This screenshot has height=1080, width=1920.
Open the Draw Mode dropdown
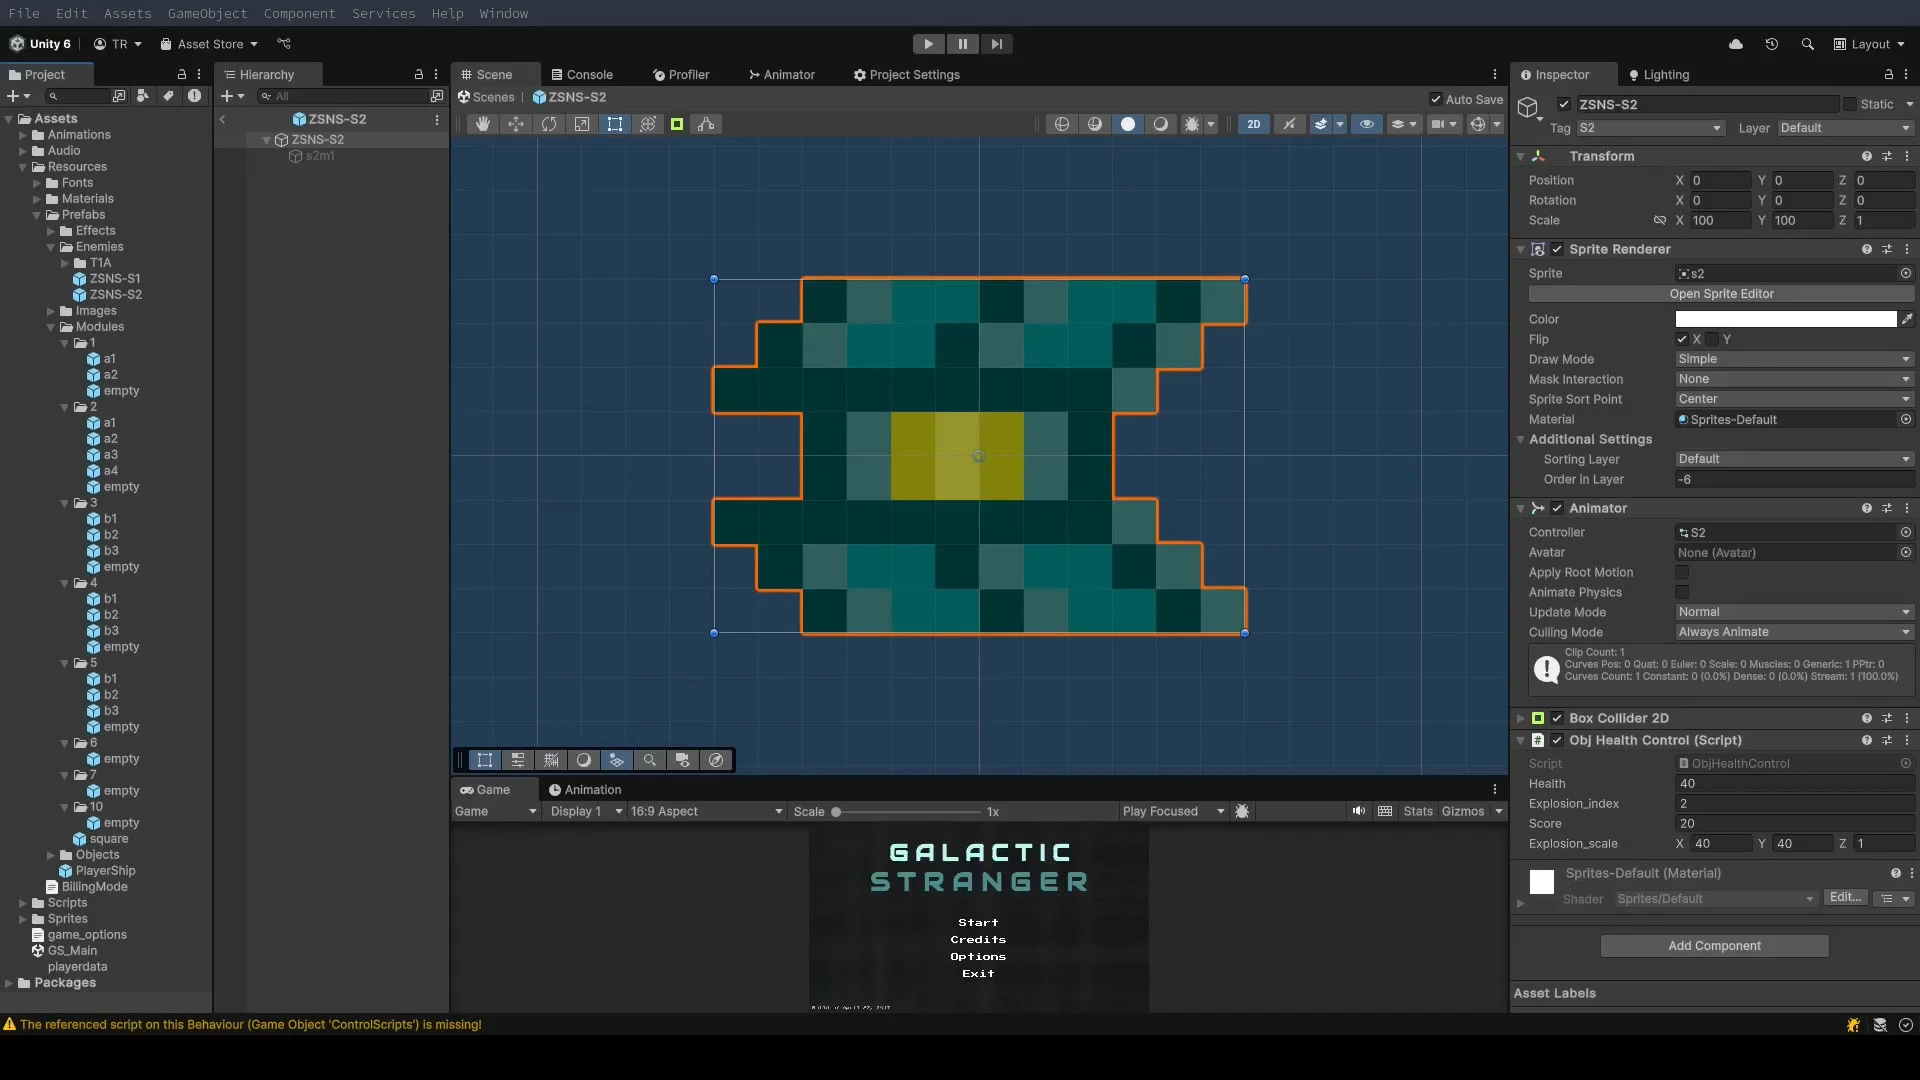1794,359
